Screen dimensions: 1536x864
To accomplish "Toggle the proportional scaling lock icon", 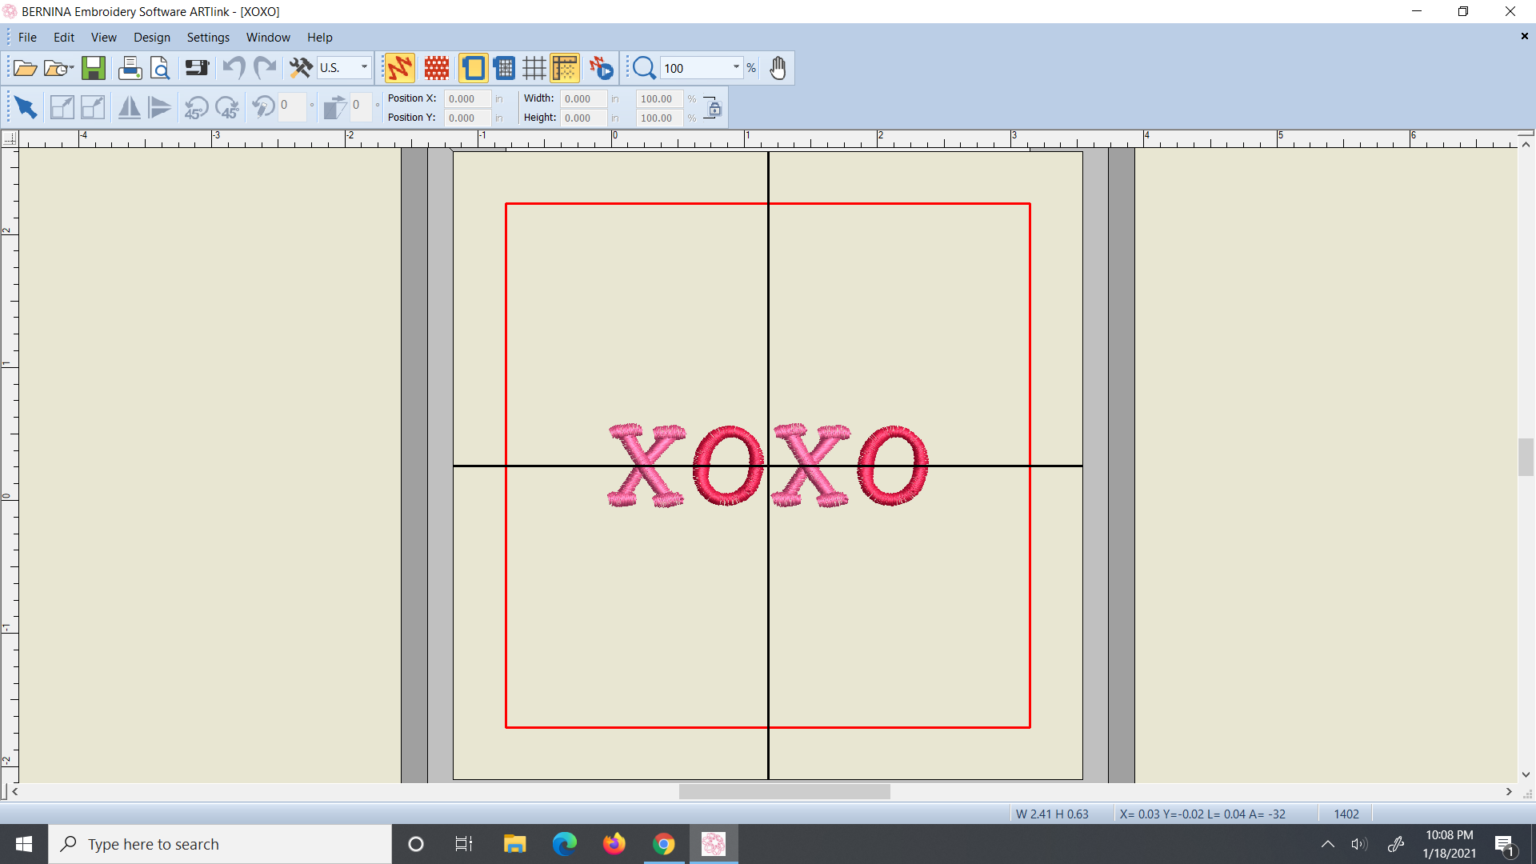I will [712, 107].
